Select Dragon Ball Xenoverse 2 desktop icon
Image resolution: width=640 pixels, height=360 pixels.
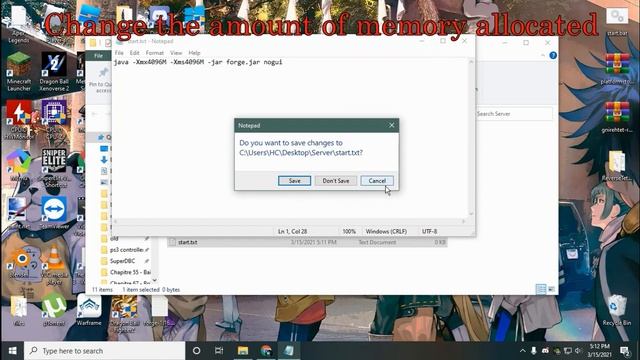pos(54,72)
